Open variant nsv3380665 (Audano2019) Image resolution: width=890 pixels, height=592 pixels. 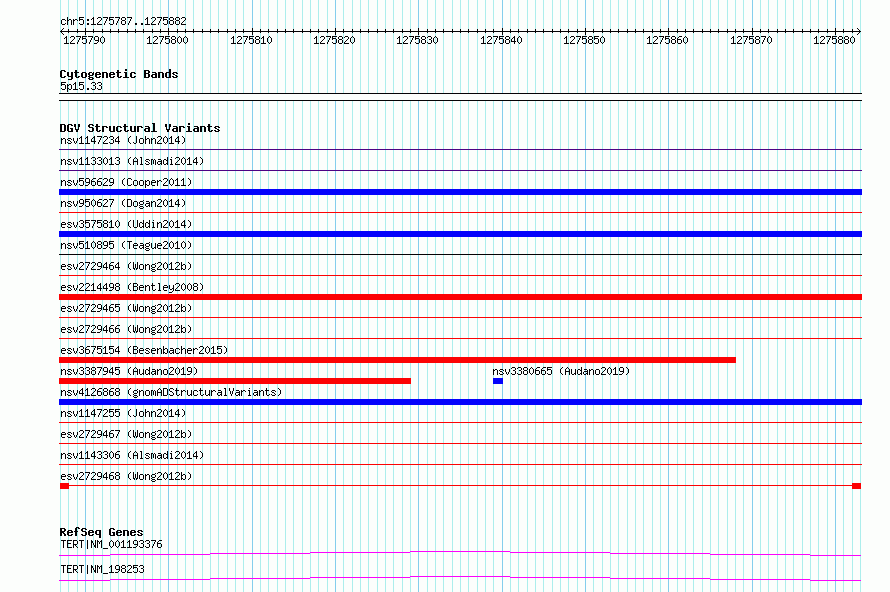[561, 371]
